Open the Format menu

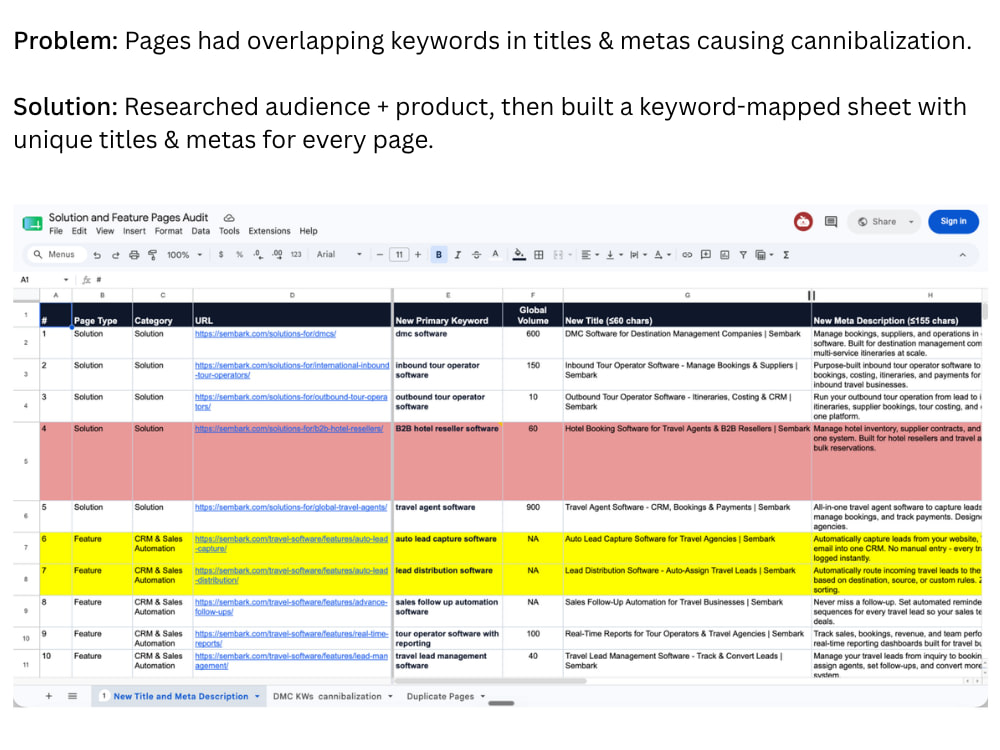click(x=168, y=231)
